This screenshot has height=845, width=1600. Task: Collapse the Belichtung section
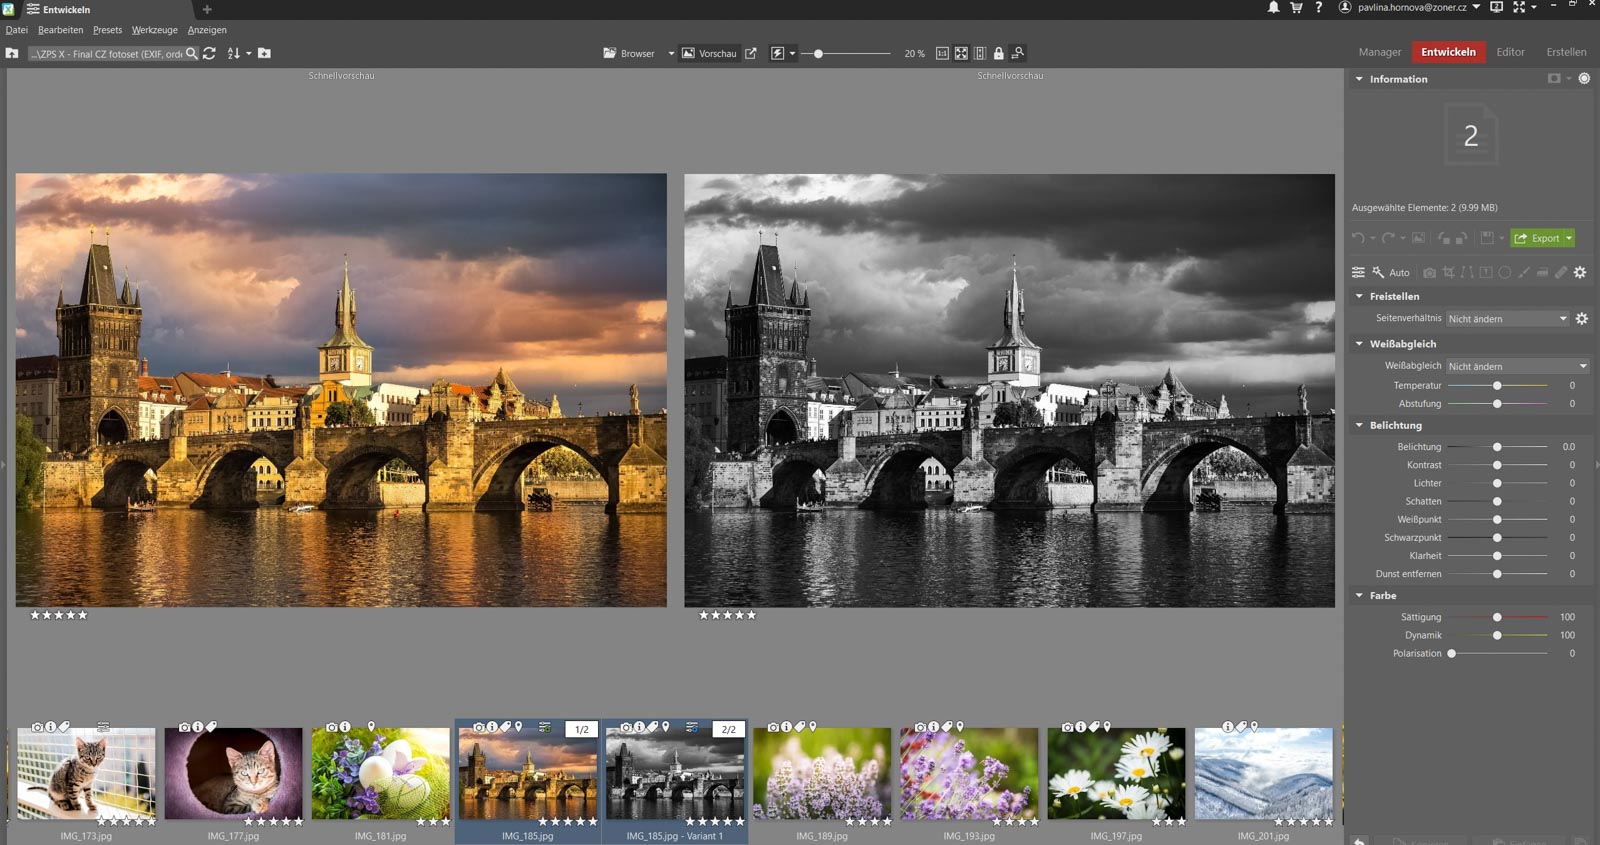1359,425
